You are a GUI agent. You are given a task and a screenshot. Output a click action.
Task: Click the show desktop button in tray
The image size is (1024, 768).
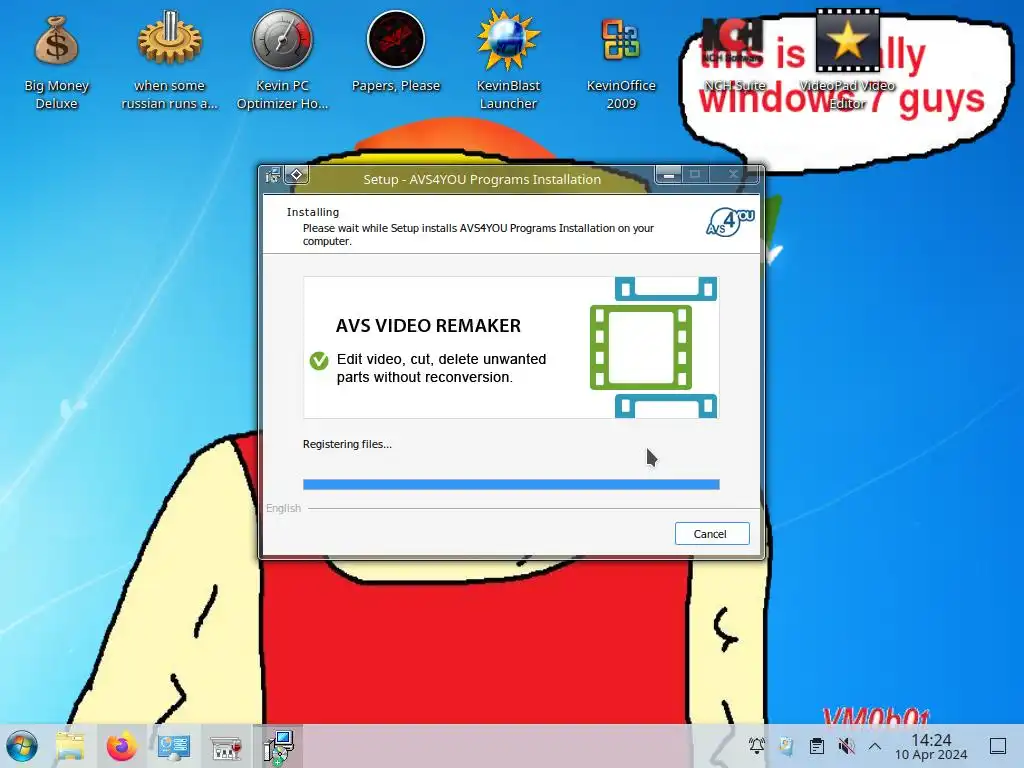tap(998, 746)
